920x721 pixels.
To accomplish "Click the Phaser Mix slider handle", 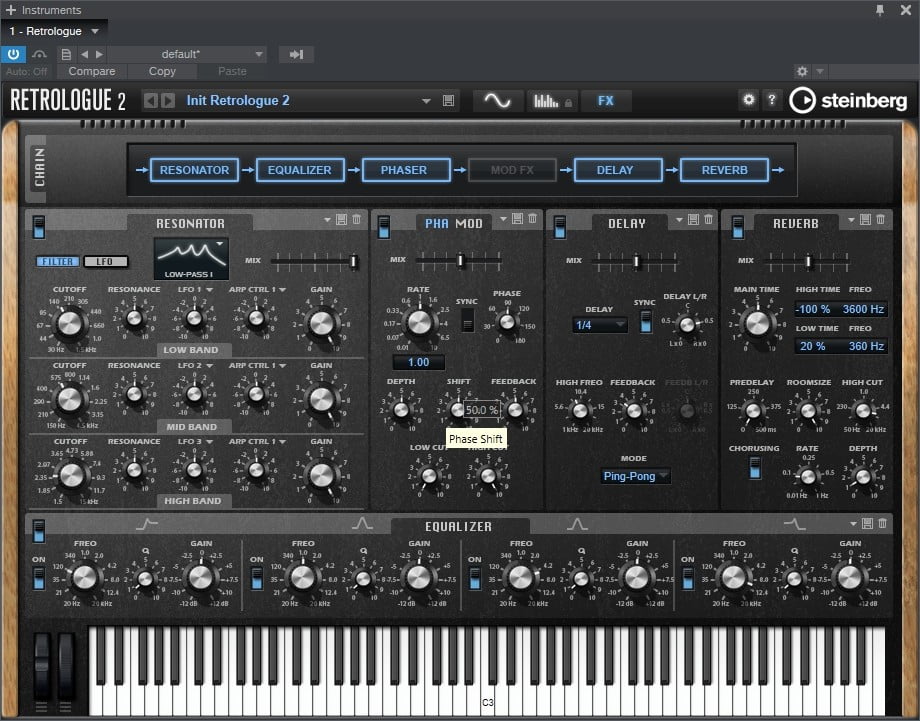I will coord(460,260).
